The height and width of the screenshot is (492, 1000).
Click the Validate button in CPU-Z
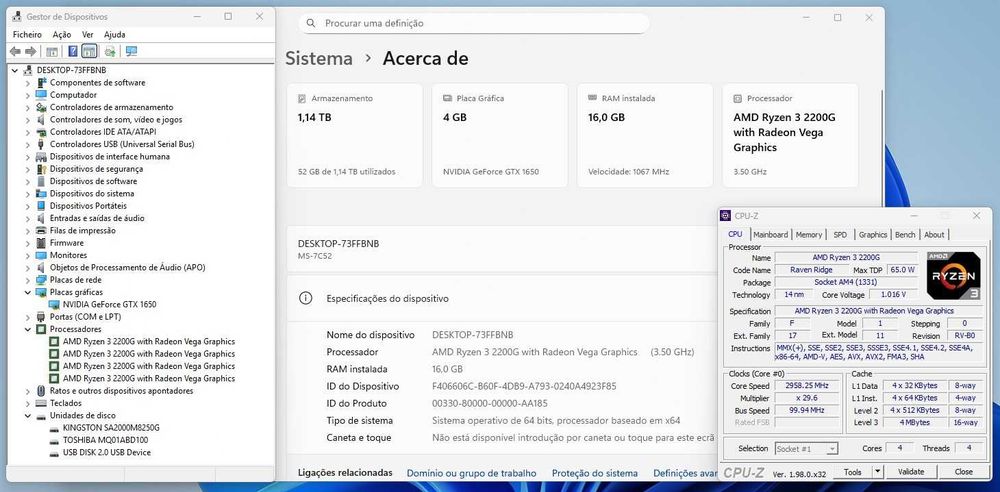pos(911,472)
